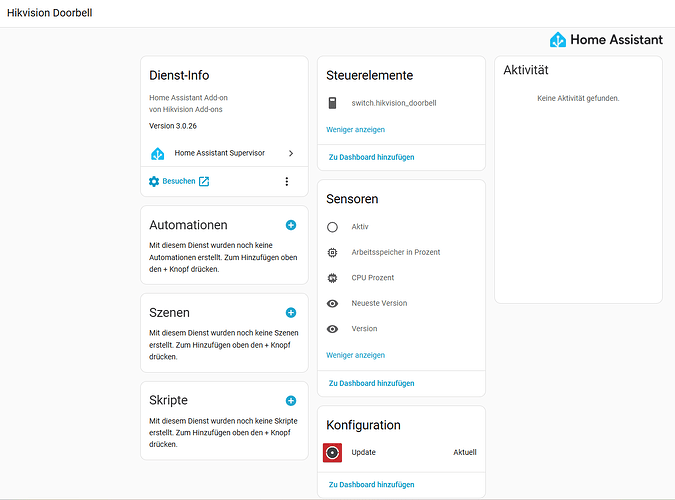Screen dimensions: 675x500
Task: Add Konfiguration to dashboard
Action: 372,484
